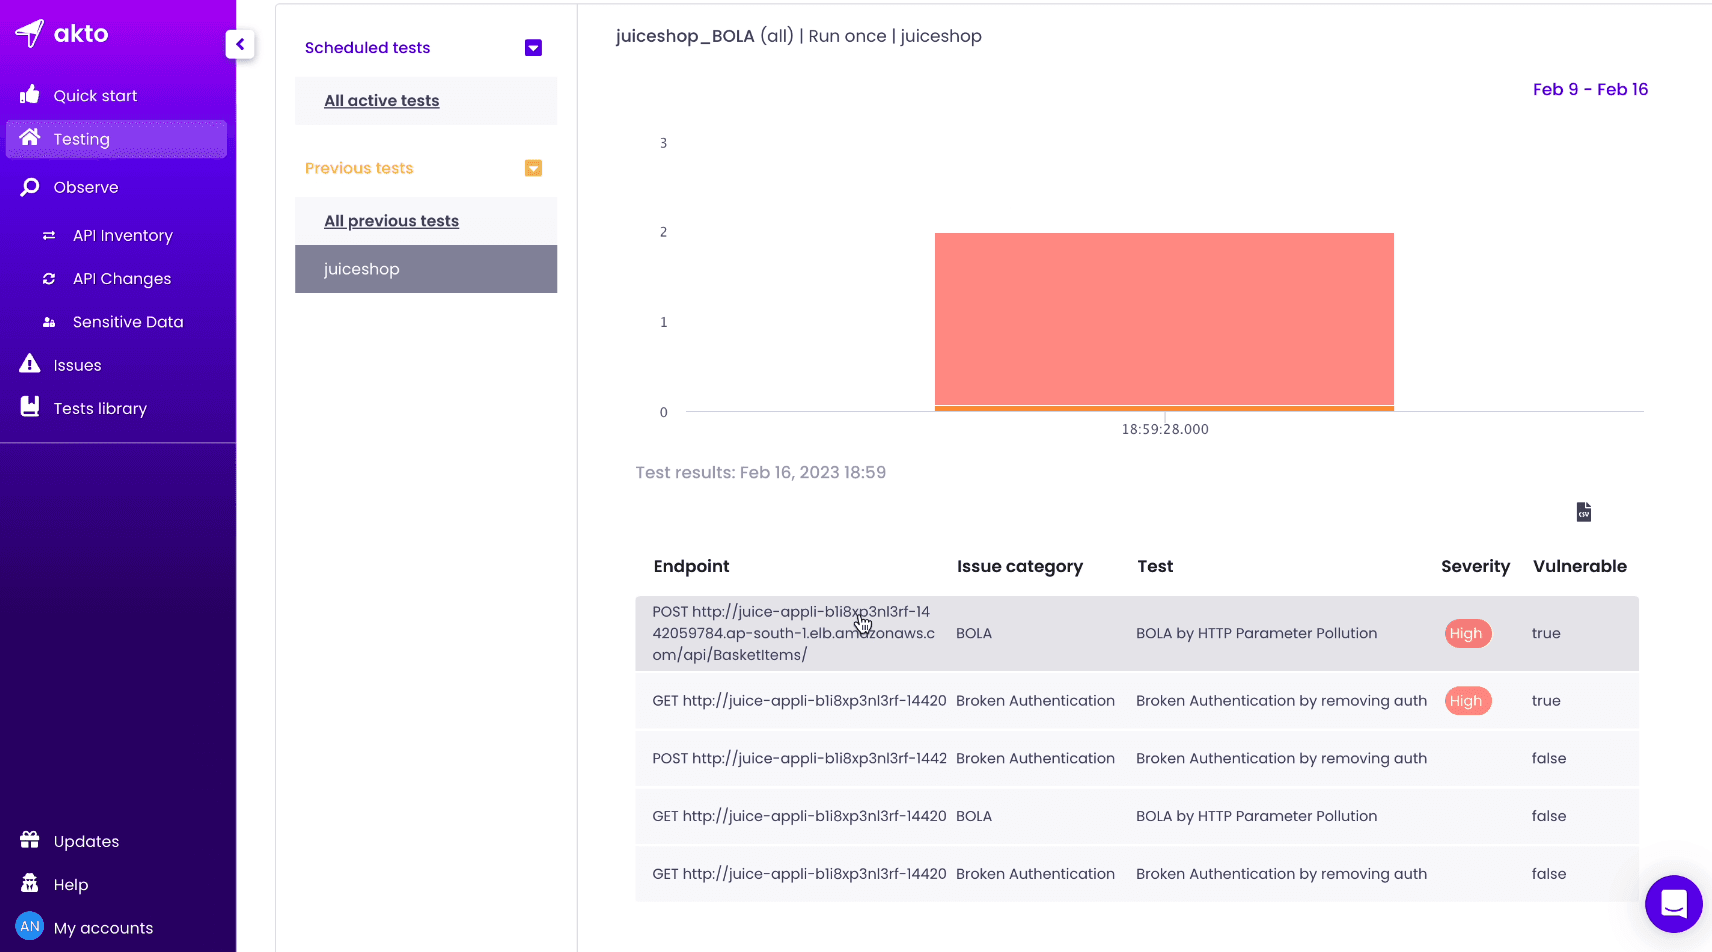Open Sensitive Data page
This screenshot has width=1712, height=952.
tap(128, 322)
